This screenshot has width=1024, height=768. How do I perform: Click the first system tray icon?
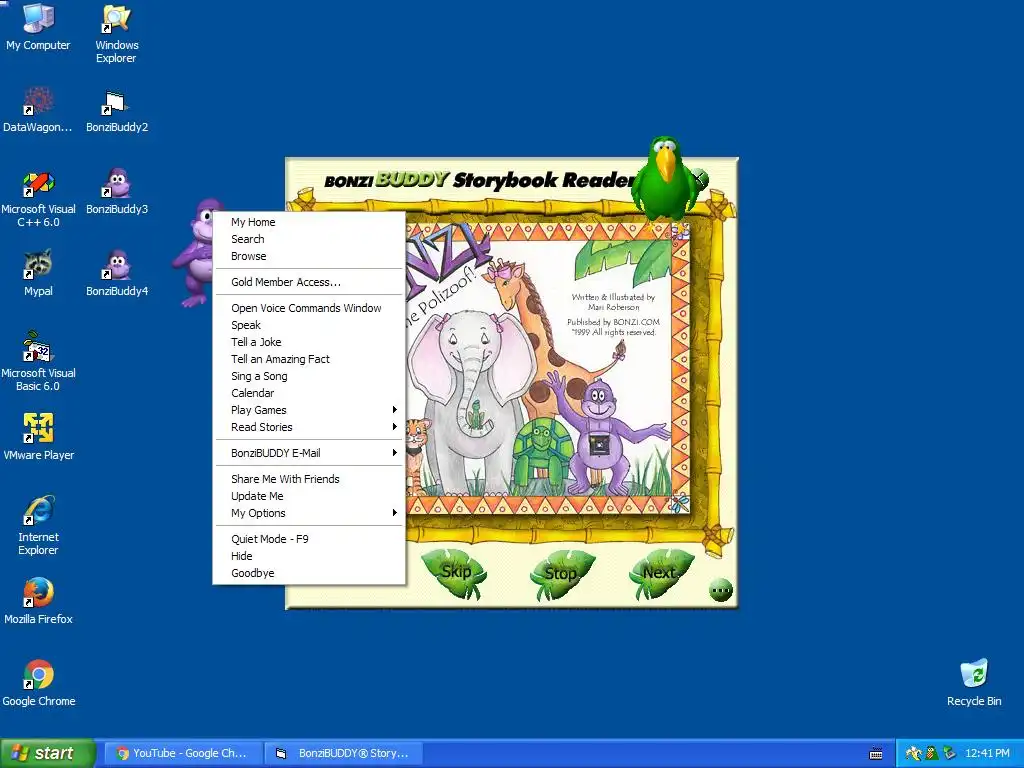pos(913,754)
